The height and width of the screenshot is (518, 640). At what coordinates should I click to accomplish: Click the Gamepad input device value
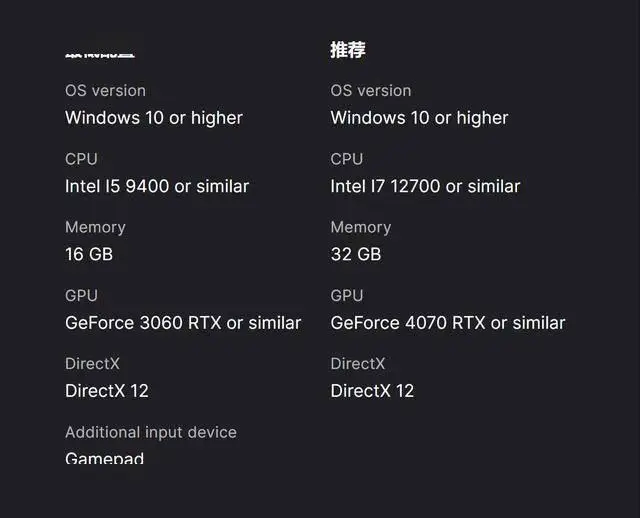[x=105, y=458]
